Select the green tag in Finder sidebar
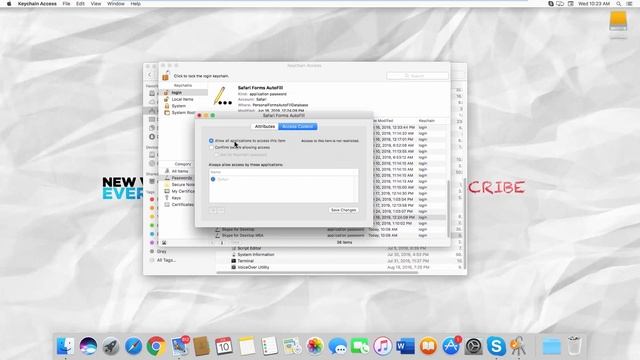This screenshot has width=640, height=360. point(152,225)
